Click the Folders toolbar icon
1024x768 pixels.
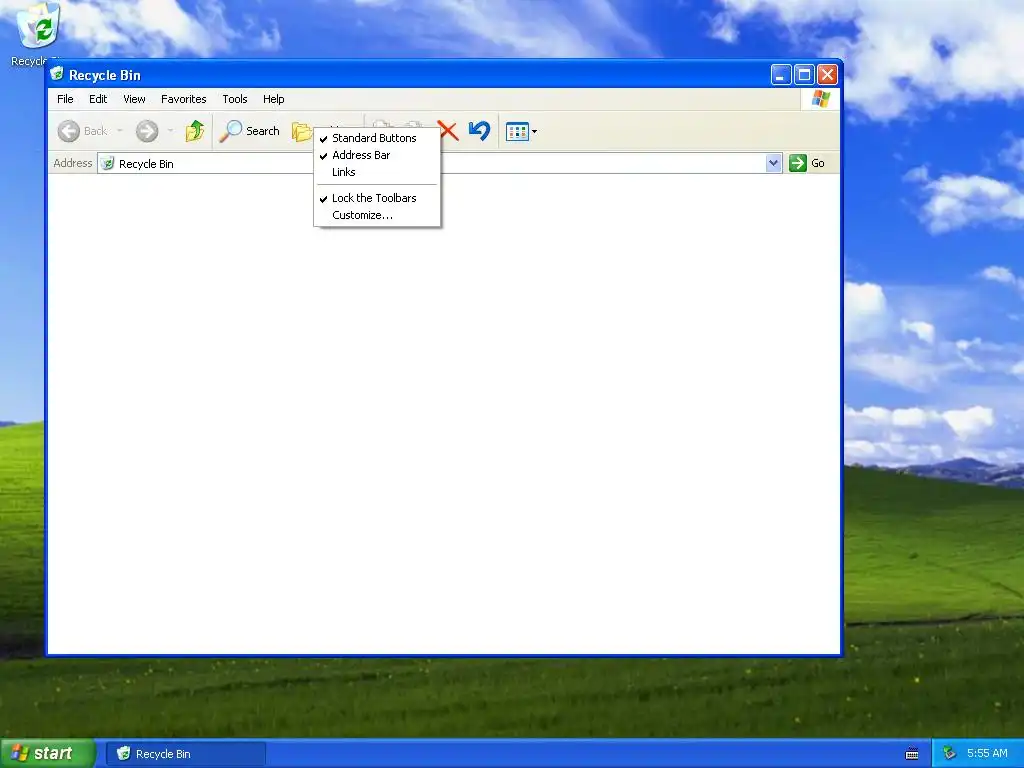[x=301, y=132]
